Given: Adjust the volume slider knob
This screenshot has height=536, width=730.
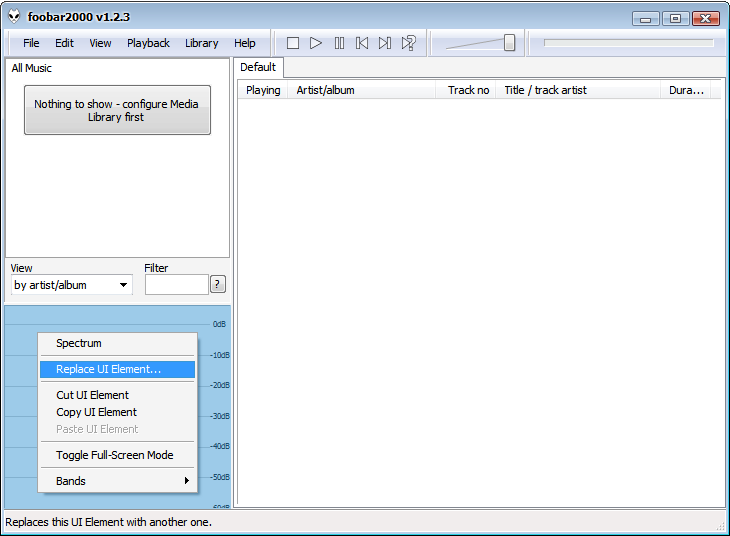Looking at the screenshot, I should pyautogui.click(x=509, y=43).
